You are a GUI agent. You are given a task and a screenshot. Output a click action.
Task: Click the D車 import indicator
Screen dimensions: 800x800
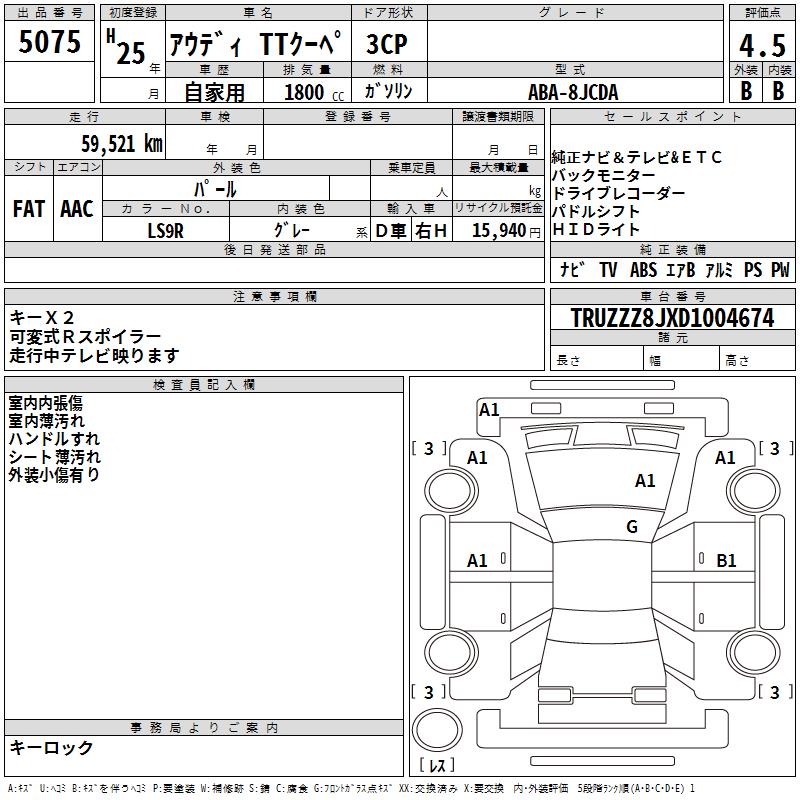(391, 231)
